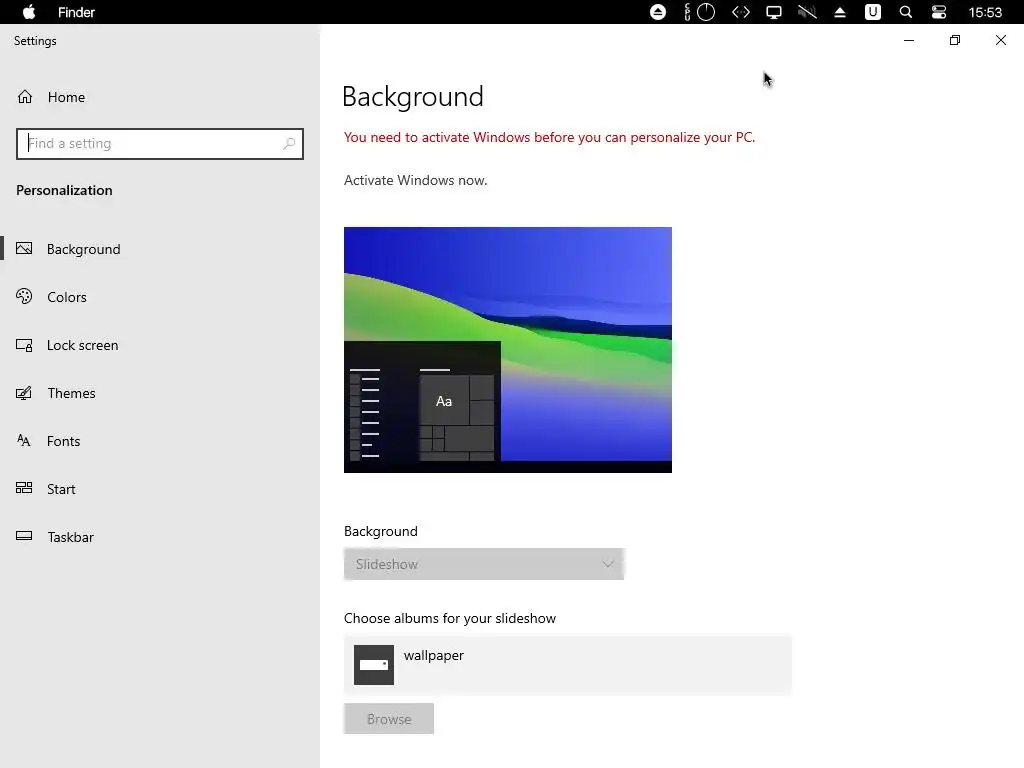This screenshot has width=1024, height=768.
Task: Open the Finder menu
Action: (76, 12)
